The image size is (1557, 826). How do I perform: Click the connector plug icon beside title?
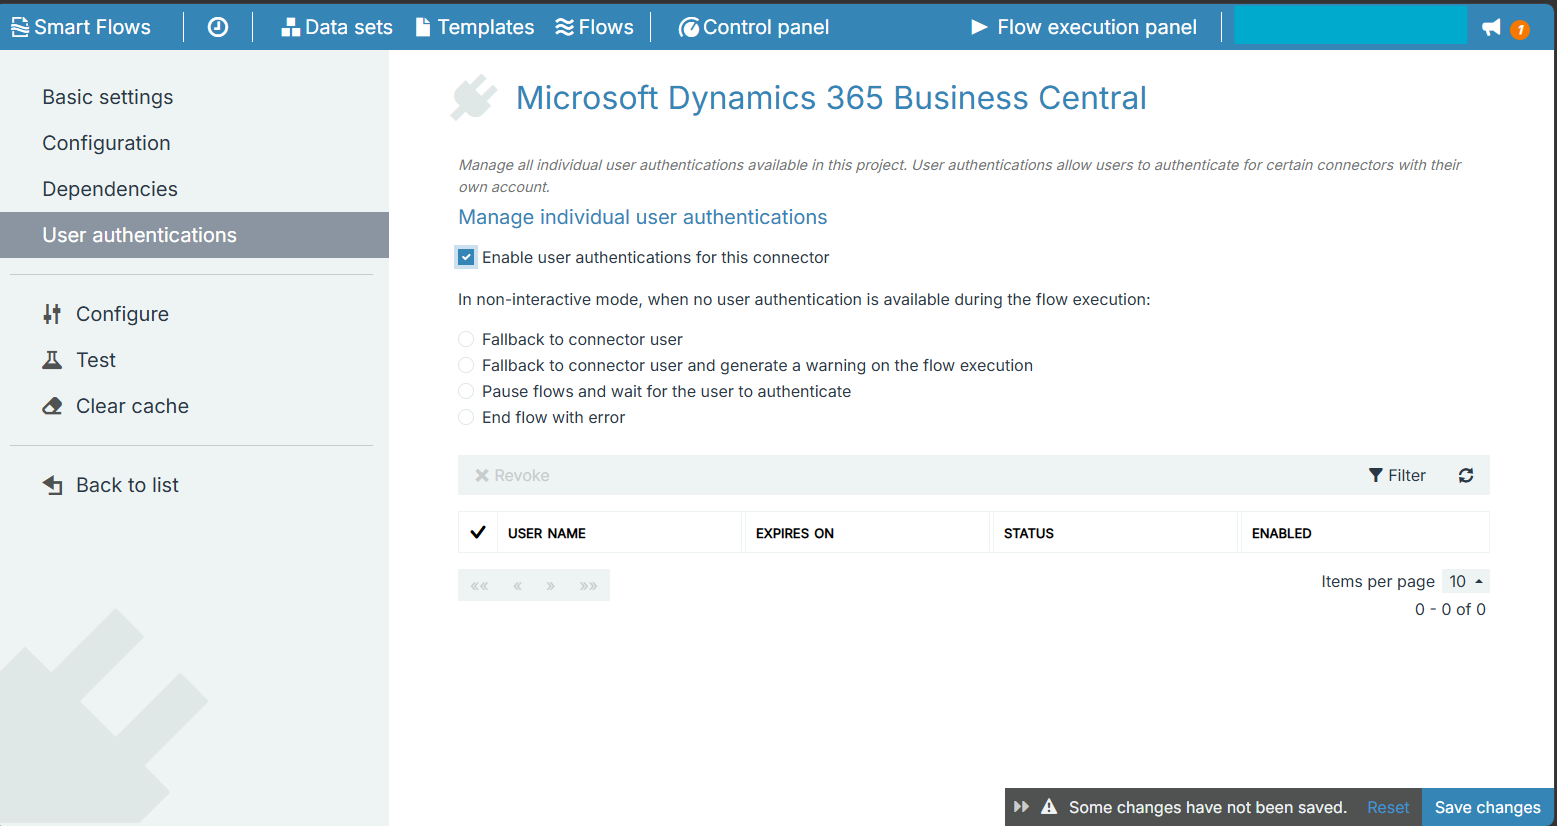click(474, 97)
